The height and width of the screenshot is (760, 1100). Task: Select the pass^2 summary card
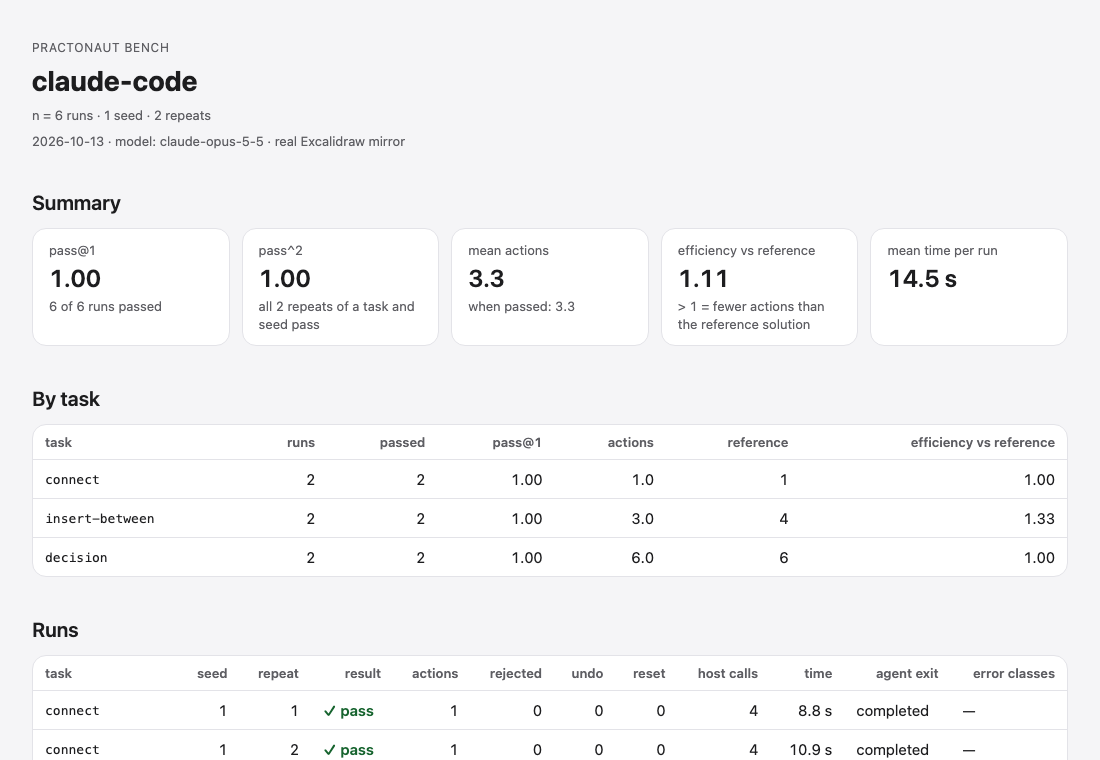340,287
